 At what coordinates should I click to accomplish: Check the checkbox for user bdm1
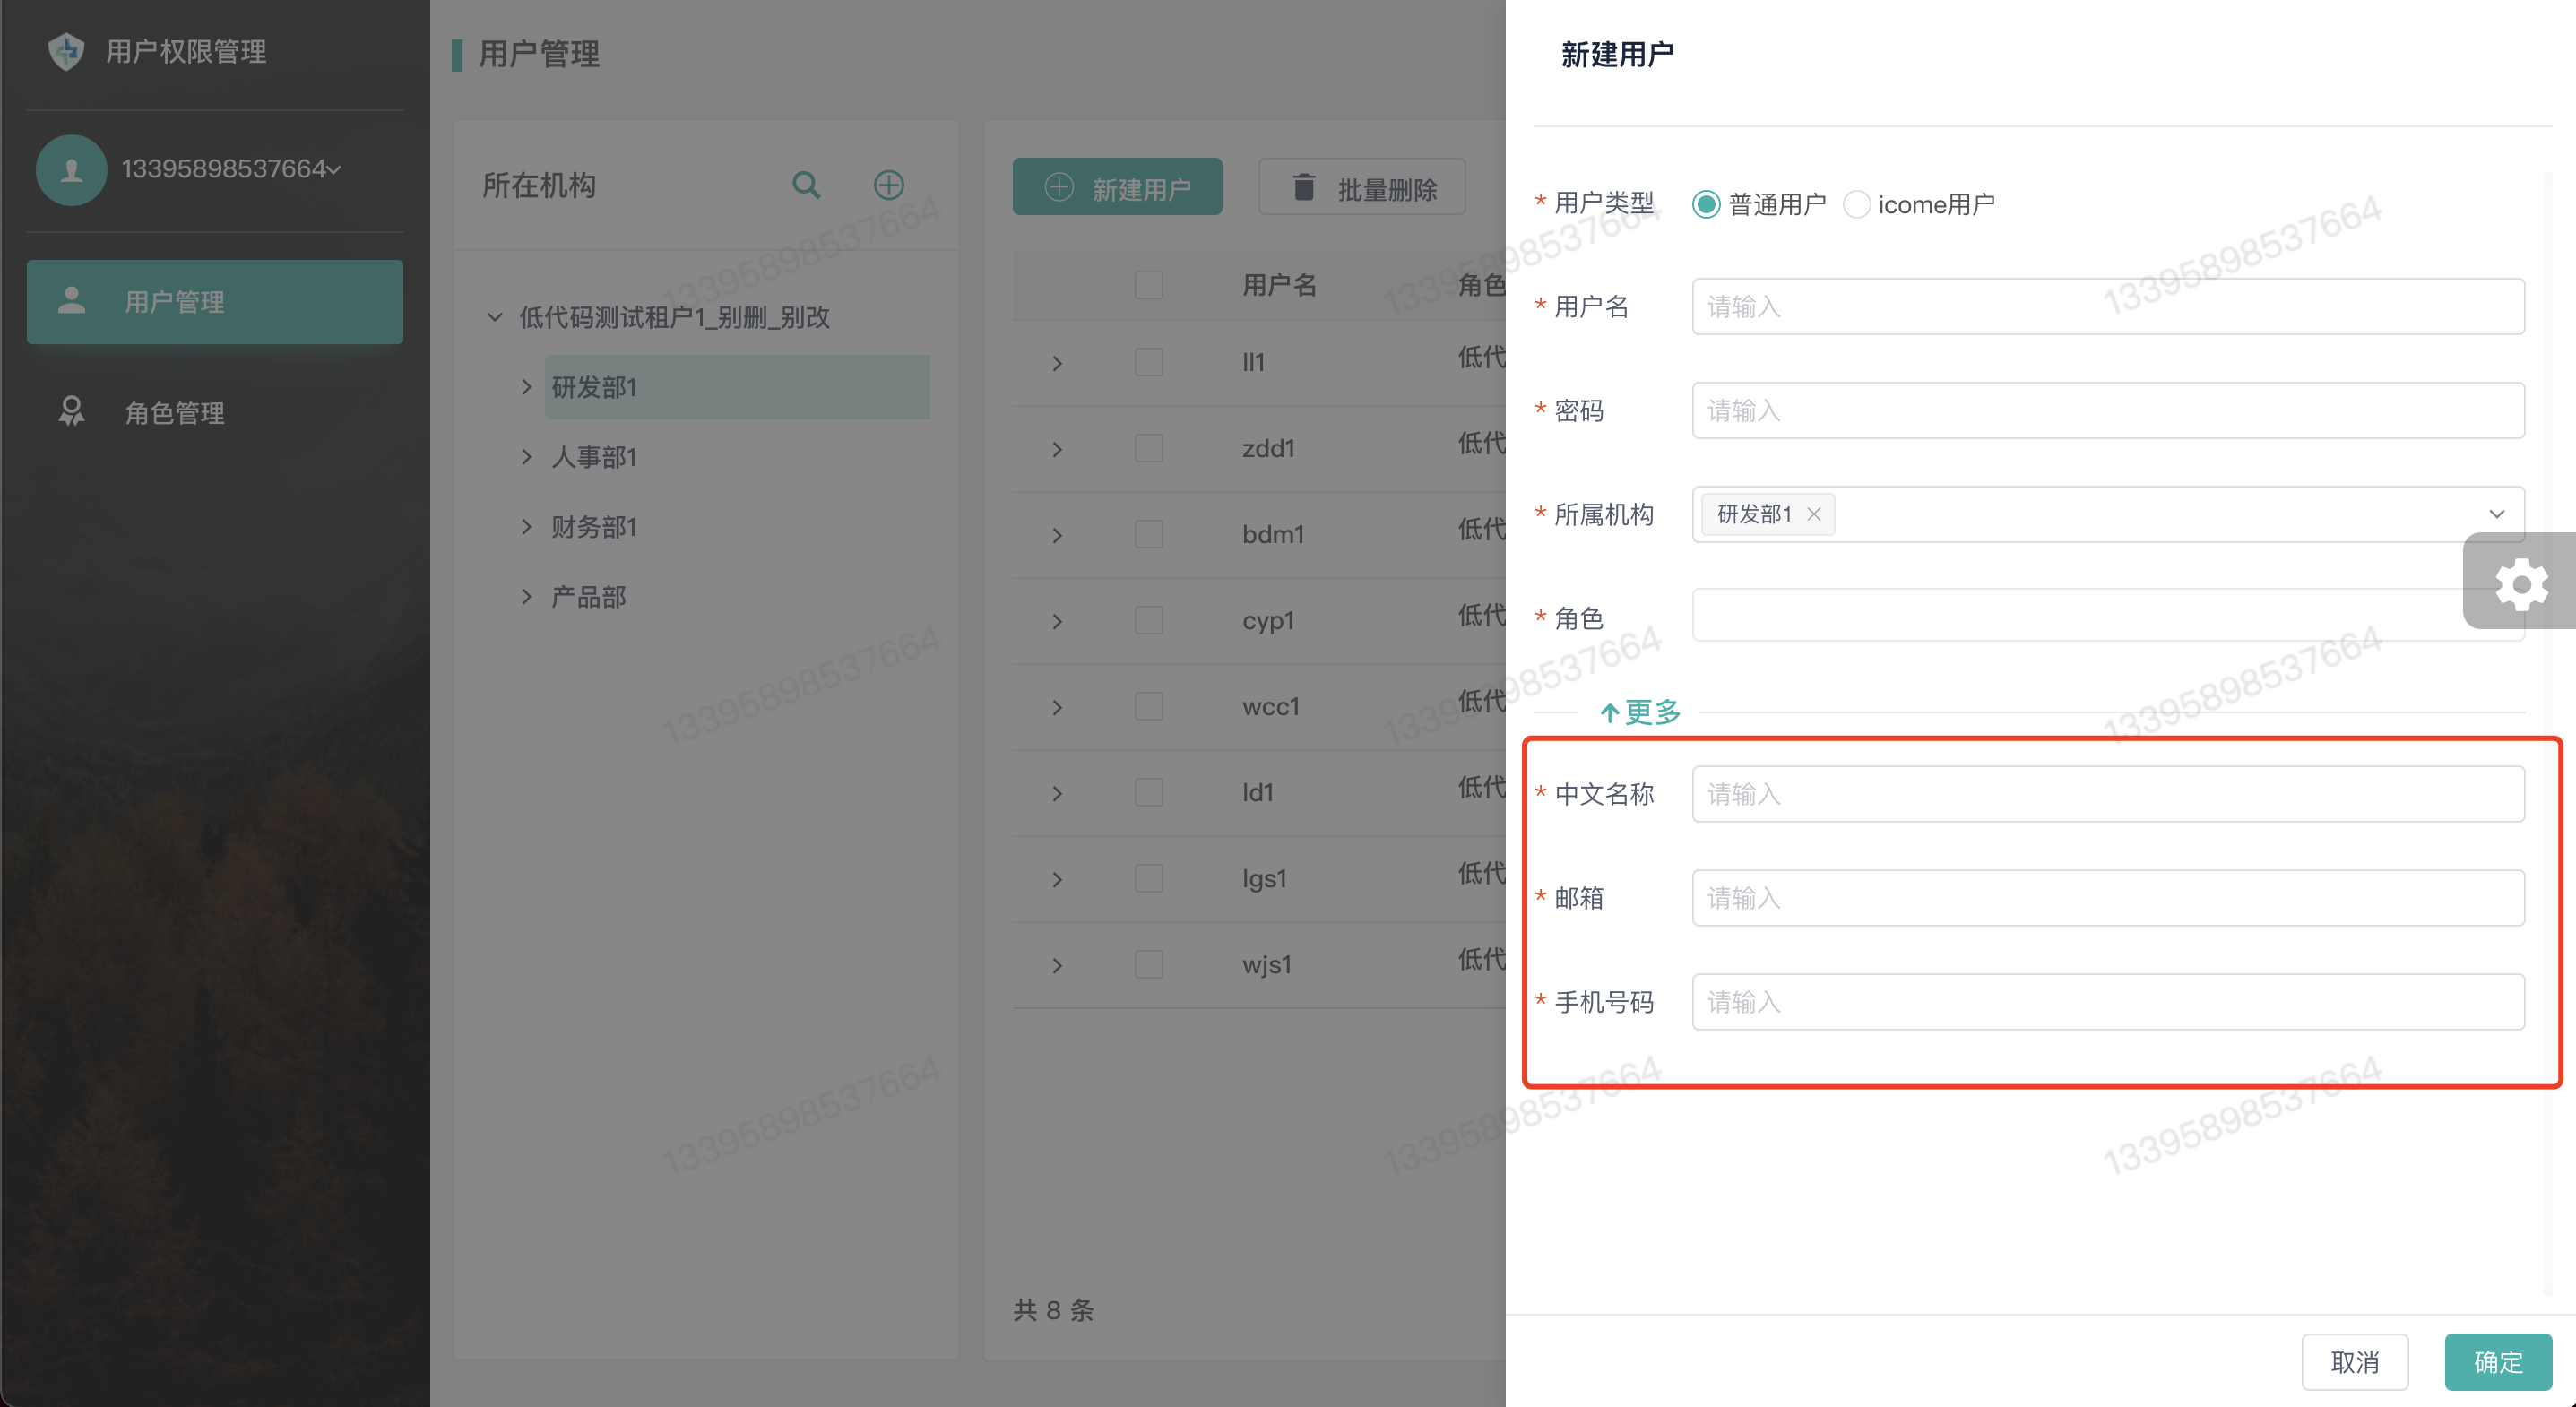tap(1149, 534)
